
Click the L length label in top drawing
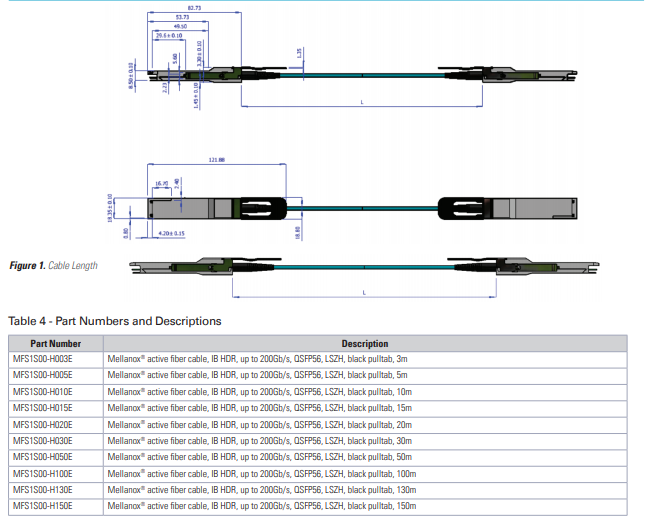click(x=361, y=102)
